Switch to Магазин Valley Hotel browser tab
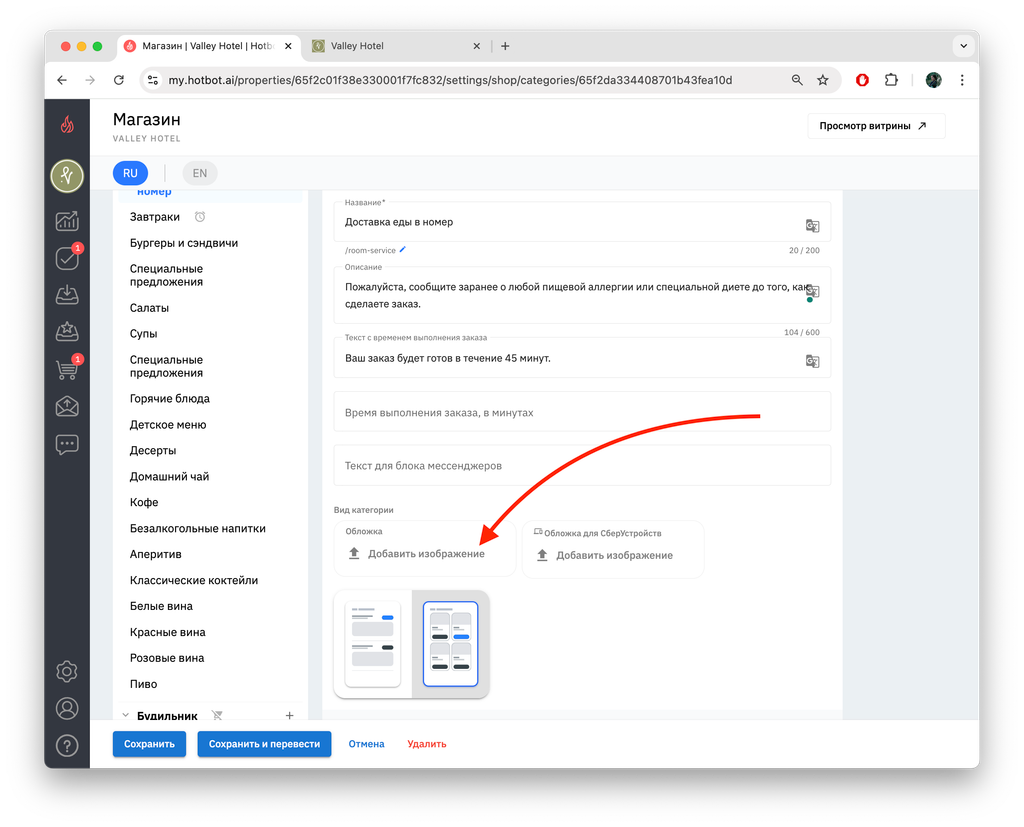1024x827 pixels. [x=208, y=46]
